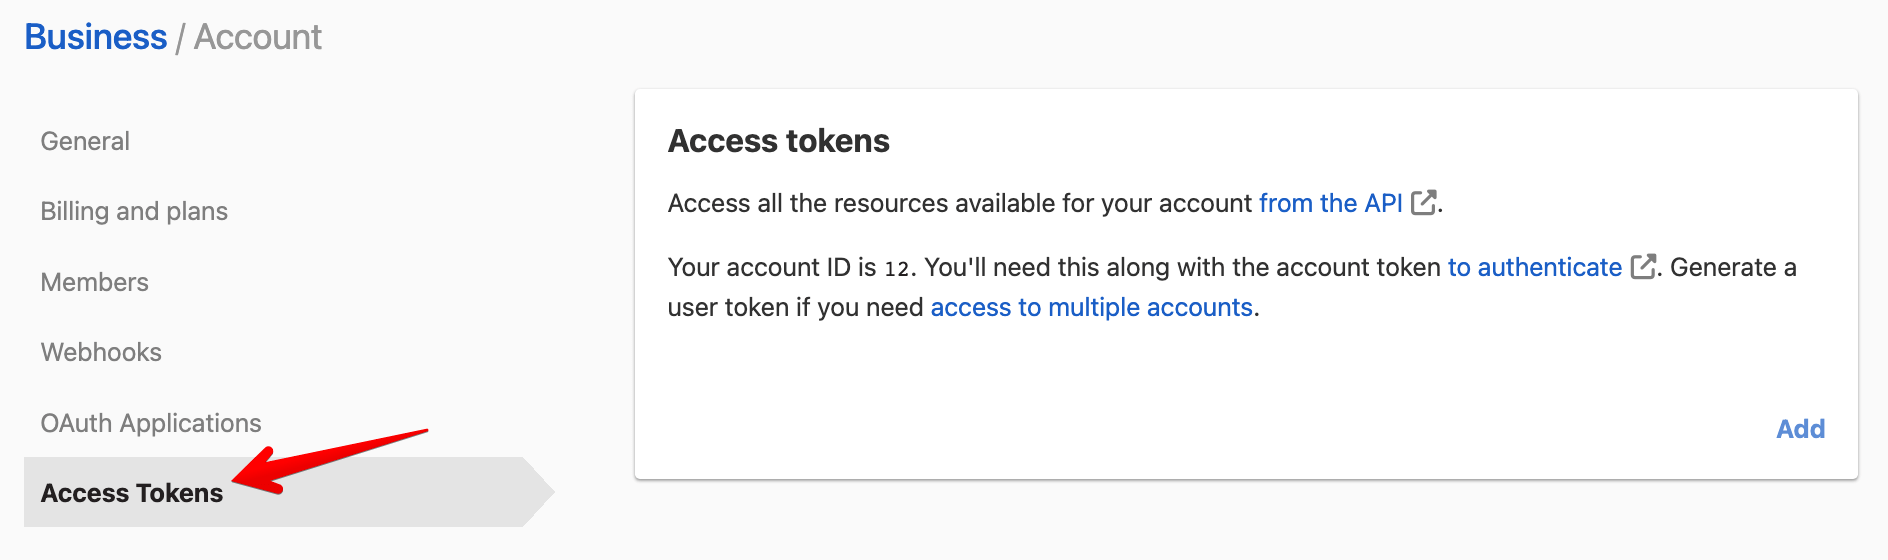Click the account ID value 12
1888x560 pixels.
click(897, 268)
